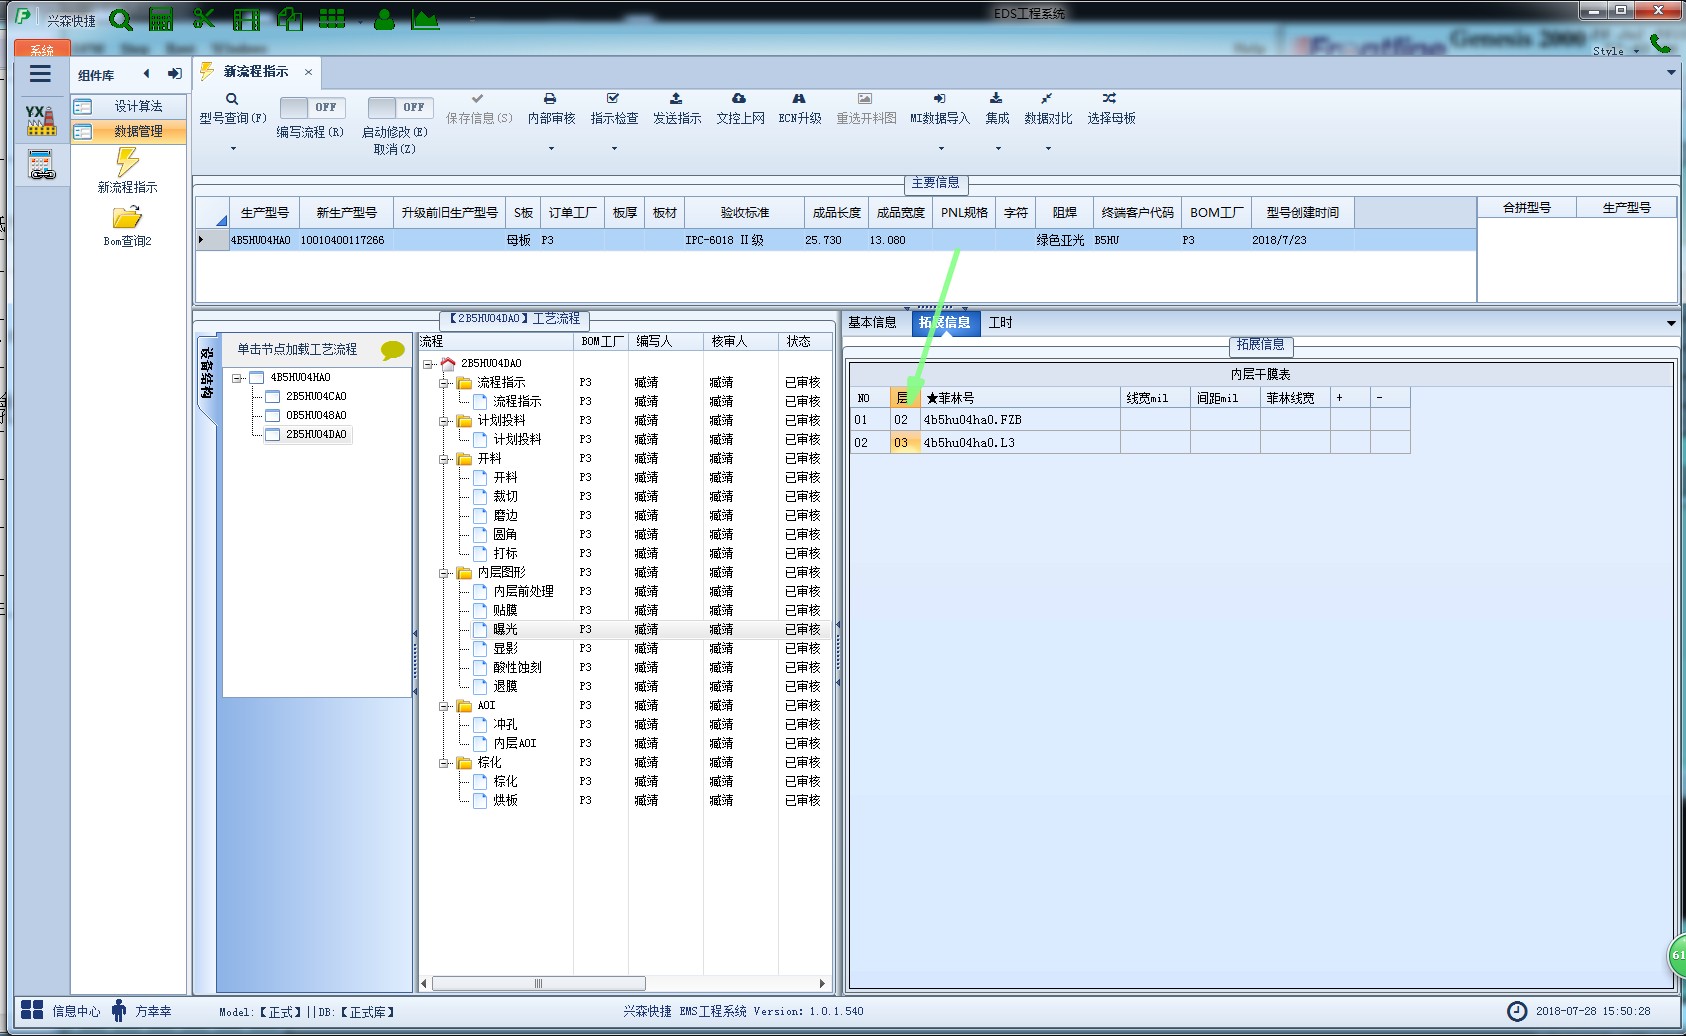
Task: Select 0B5HU048A0 in structure tree
Action: 316,416
